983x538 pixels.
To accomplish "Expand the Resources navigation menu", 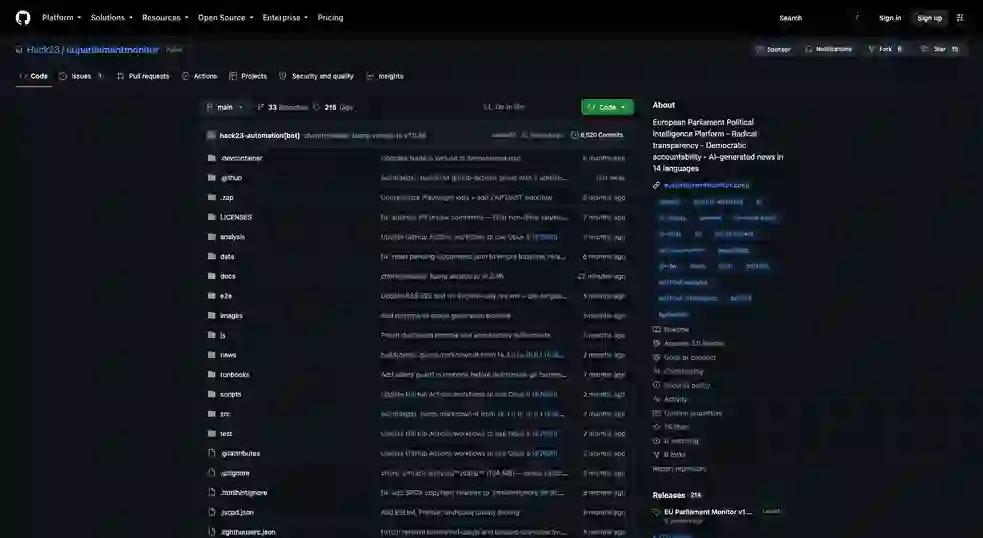I will (165, 18).
